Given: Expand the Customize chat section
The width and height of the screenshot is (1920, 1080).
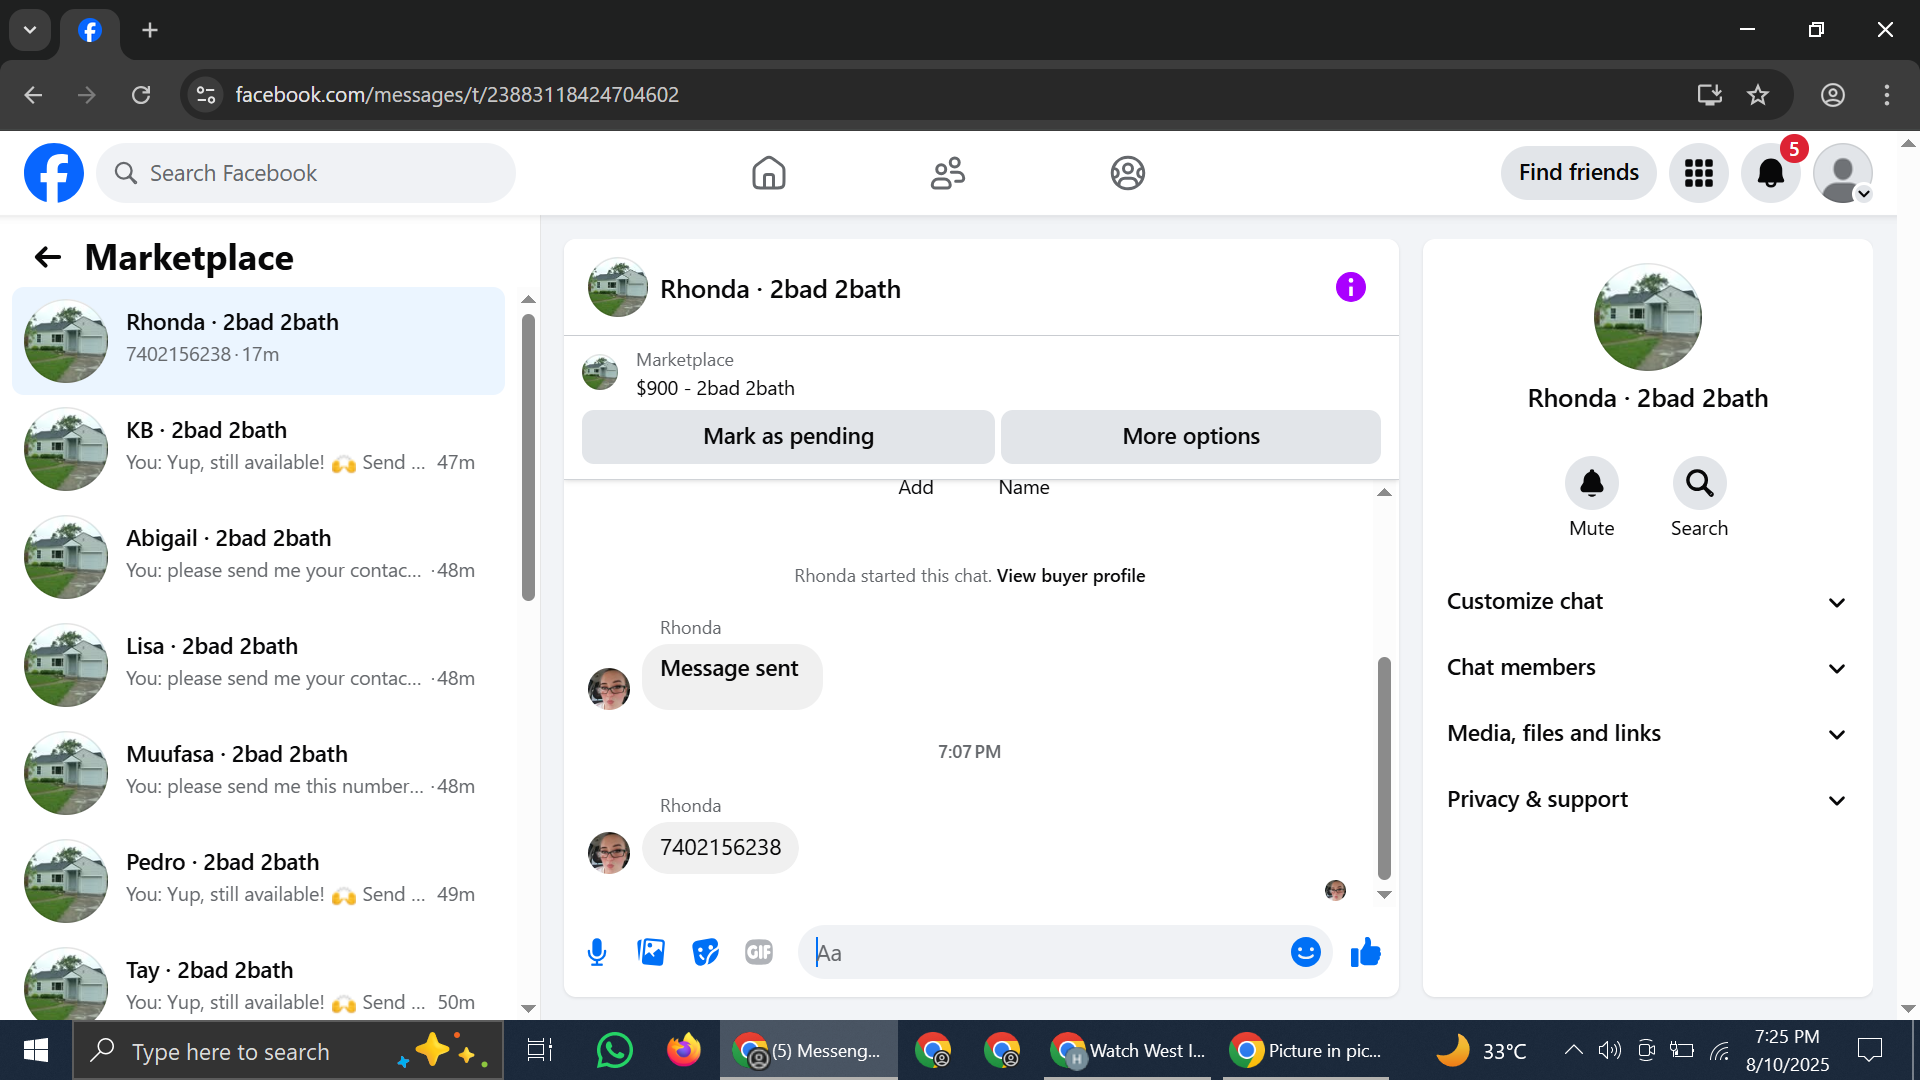Looking at the screenshot, I should coord(1647,602).
